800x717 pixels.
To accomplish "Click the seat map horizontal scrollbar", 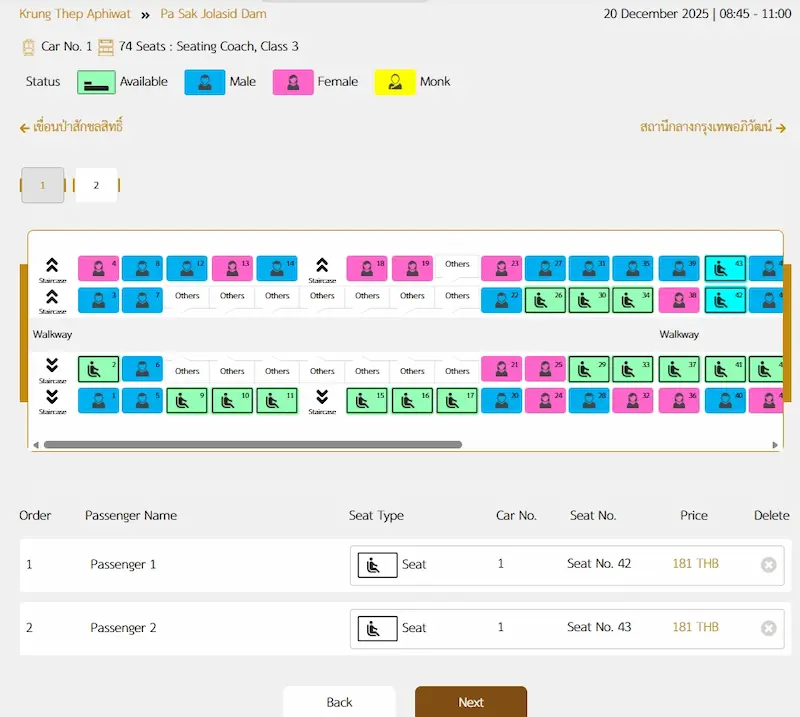I will [252, 444].
